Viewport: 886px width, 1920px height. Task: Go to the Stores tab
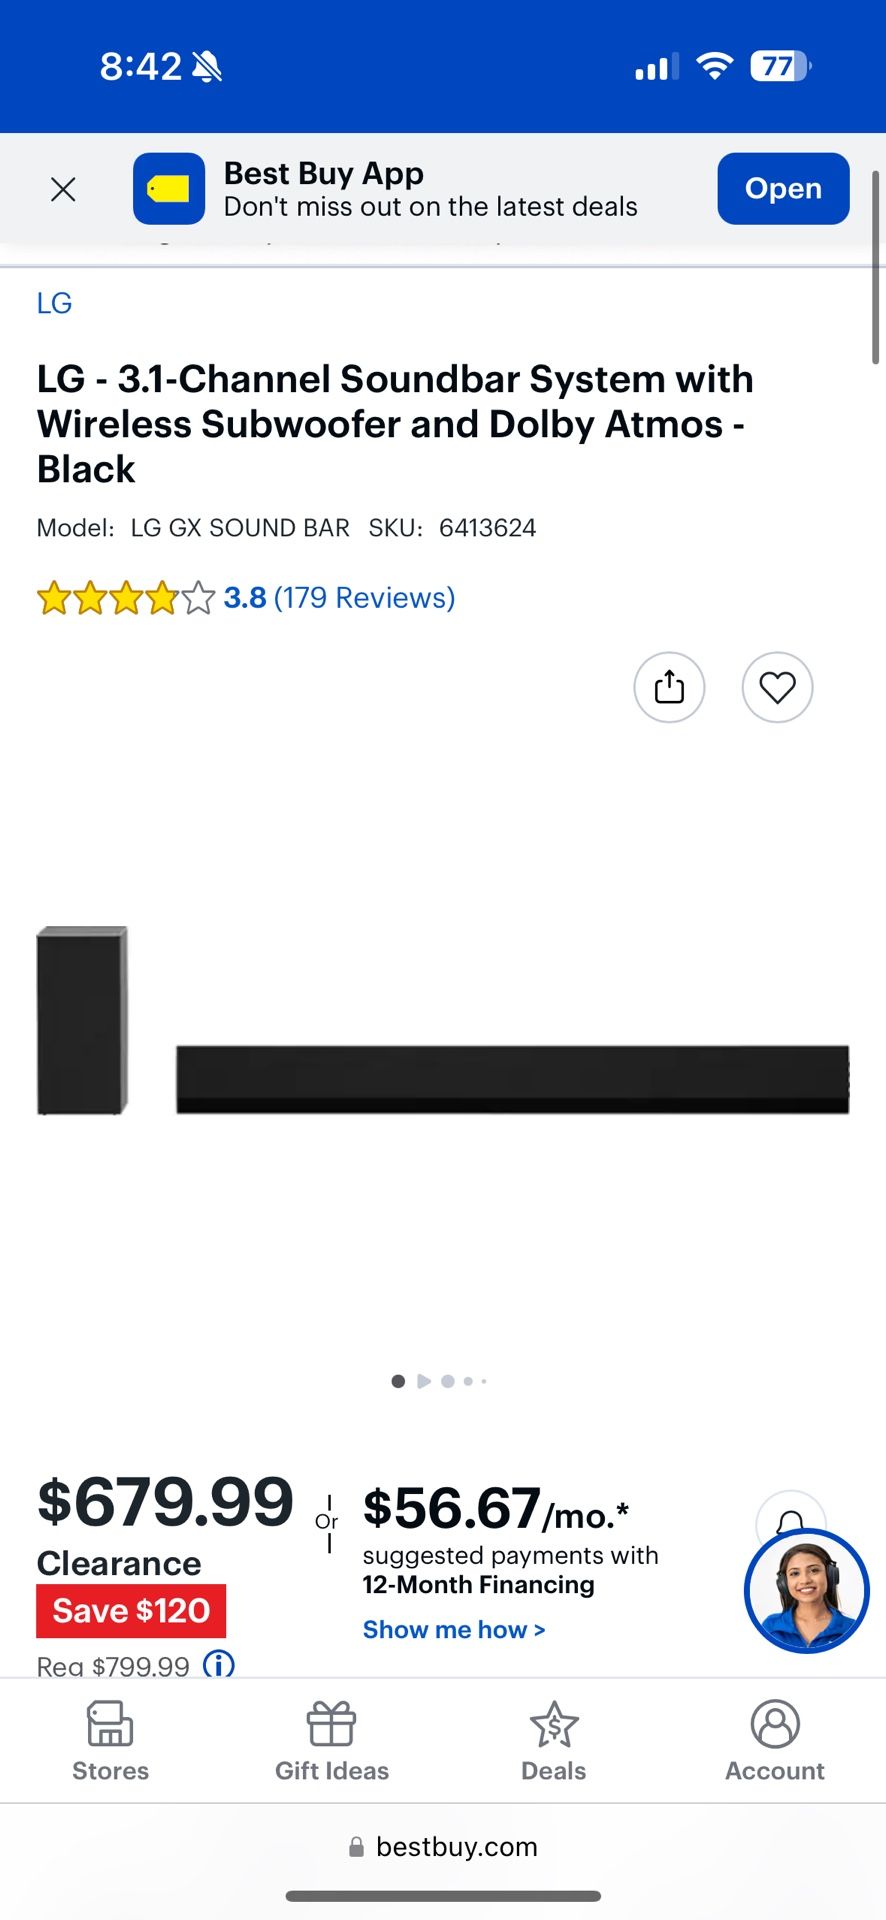coord(110,1742)
